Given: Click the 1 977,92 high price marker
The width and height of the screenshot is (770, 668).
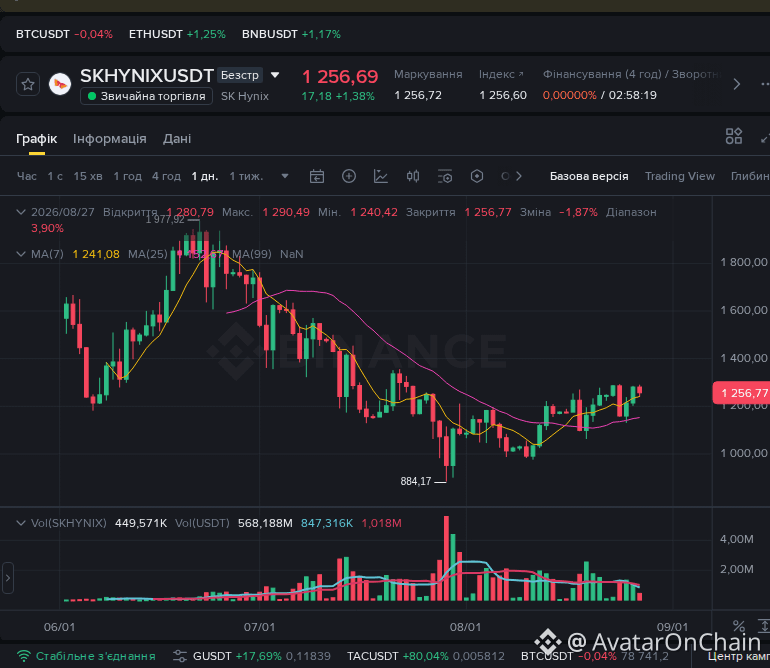Looking at the screenshot, I should pos(165,219).
